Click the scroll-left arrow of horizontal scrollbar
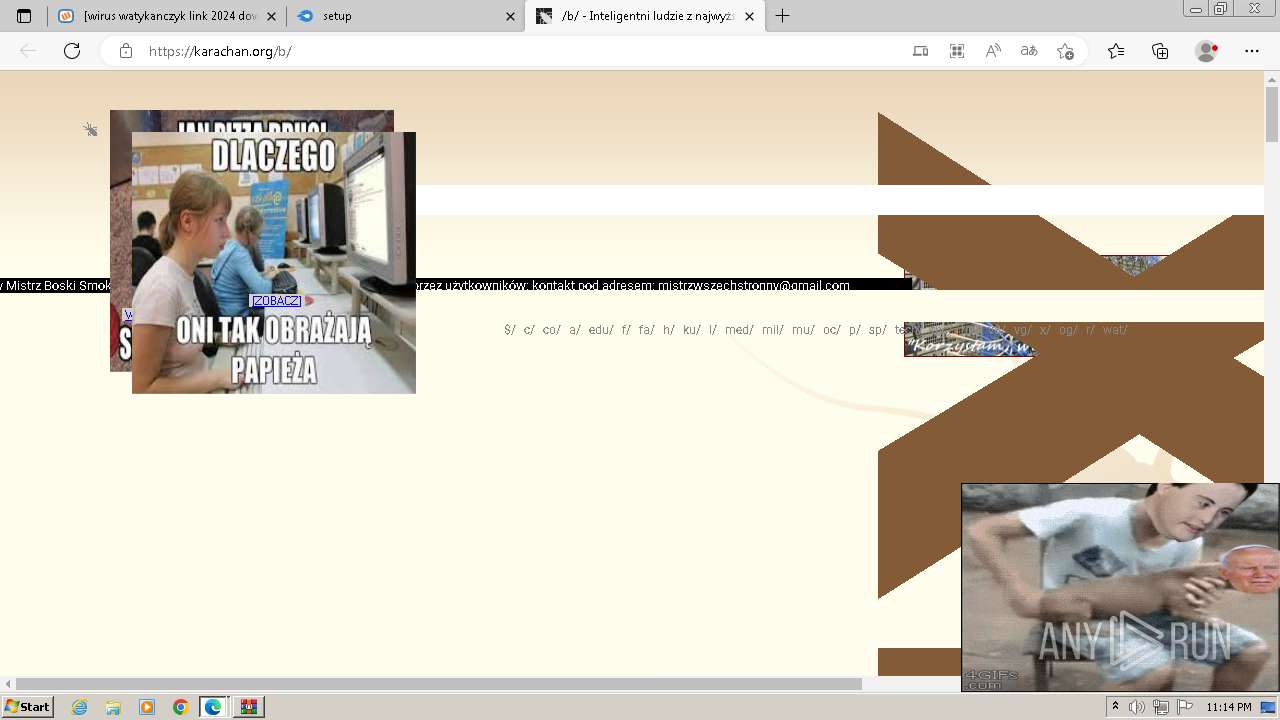The height and width of the screenshot is (720, 1280). click(8, 684)
